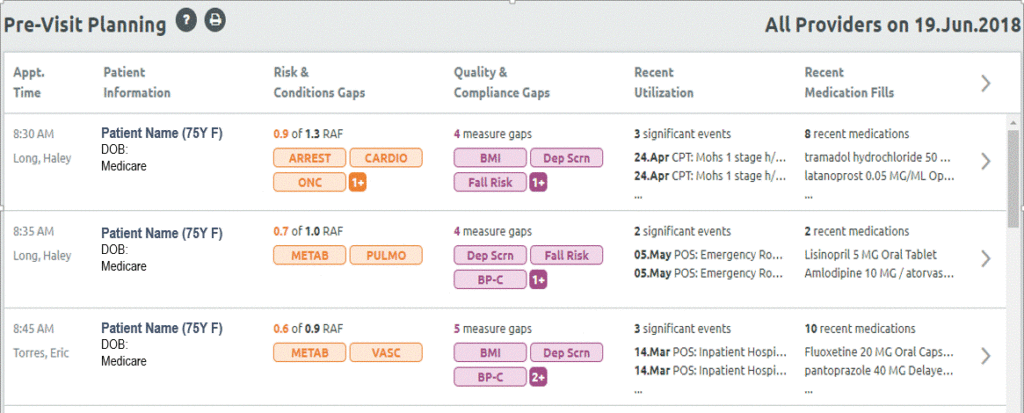Select the CARDIO condition tag
Viewport: 1024px width, 413px height.
(x=385, y=158)
